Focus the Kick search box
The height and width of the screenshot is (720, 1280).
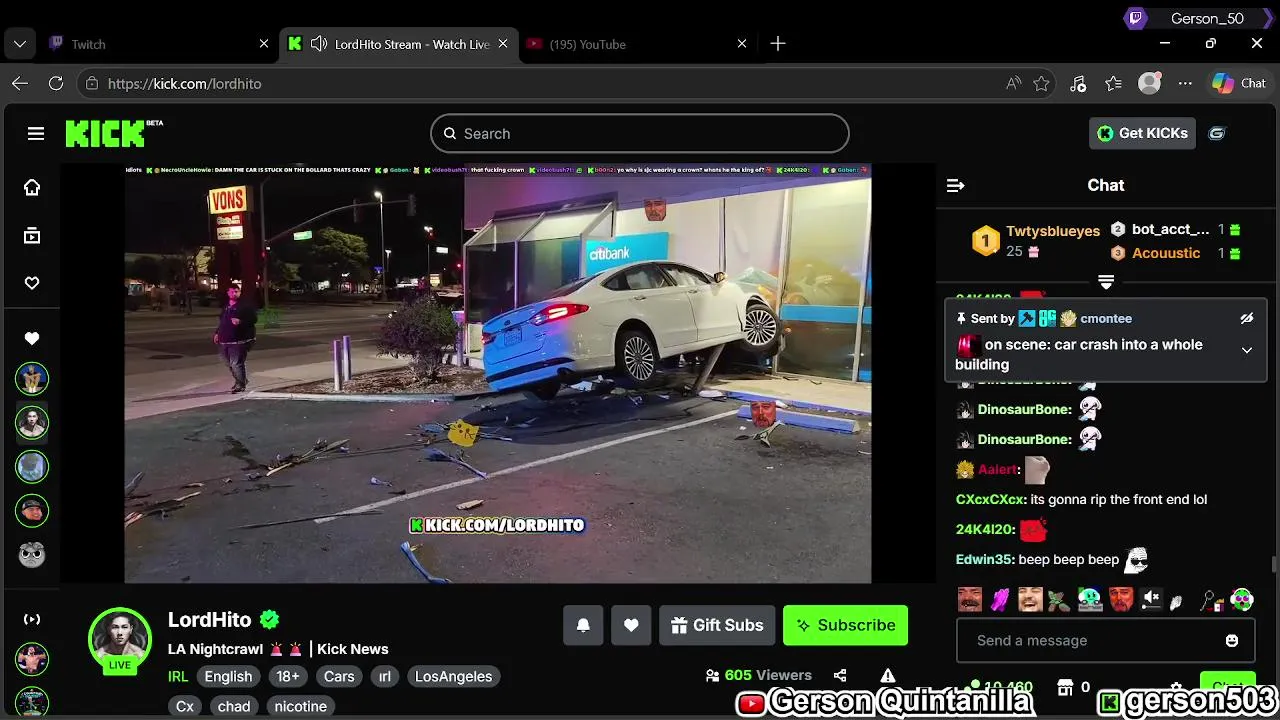[640, 133]
